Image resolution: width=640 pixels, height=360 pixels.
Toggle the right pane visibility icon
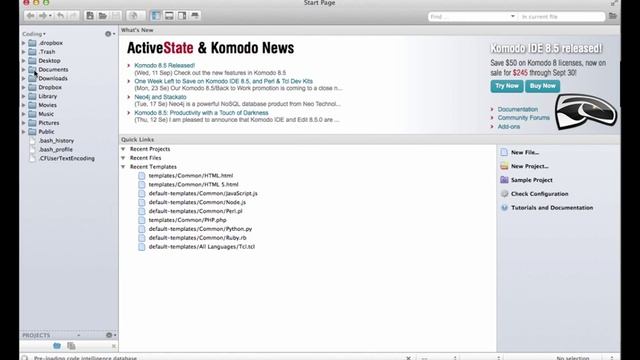click(x=182, y=16)
